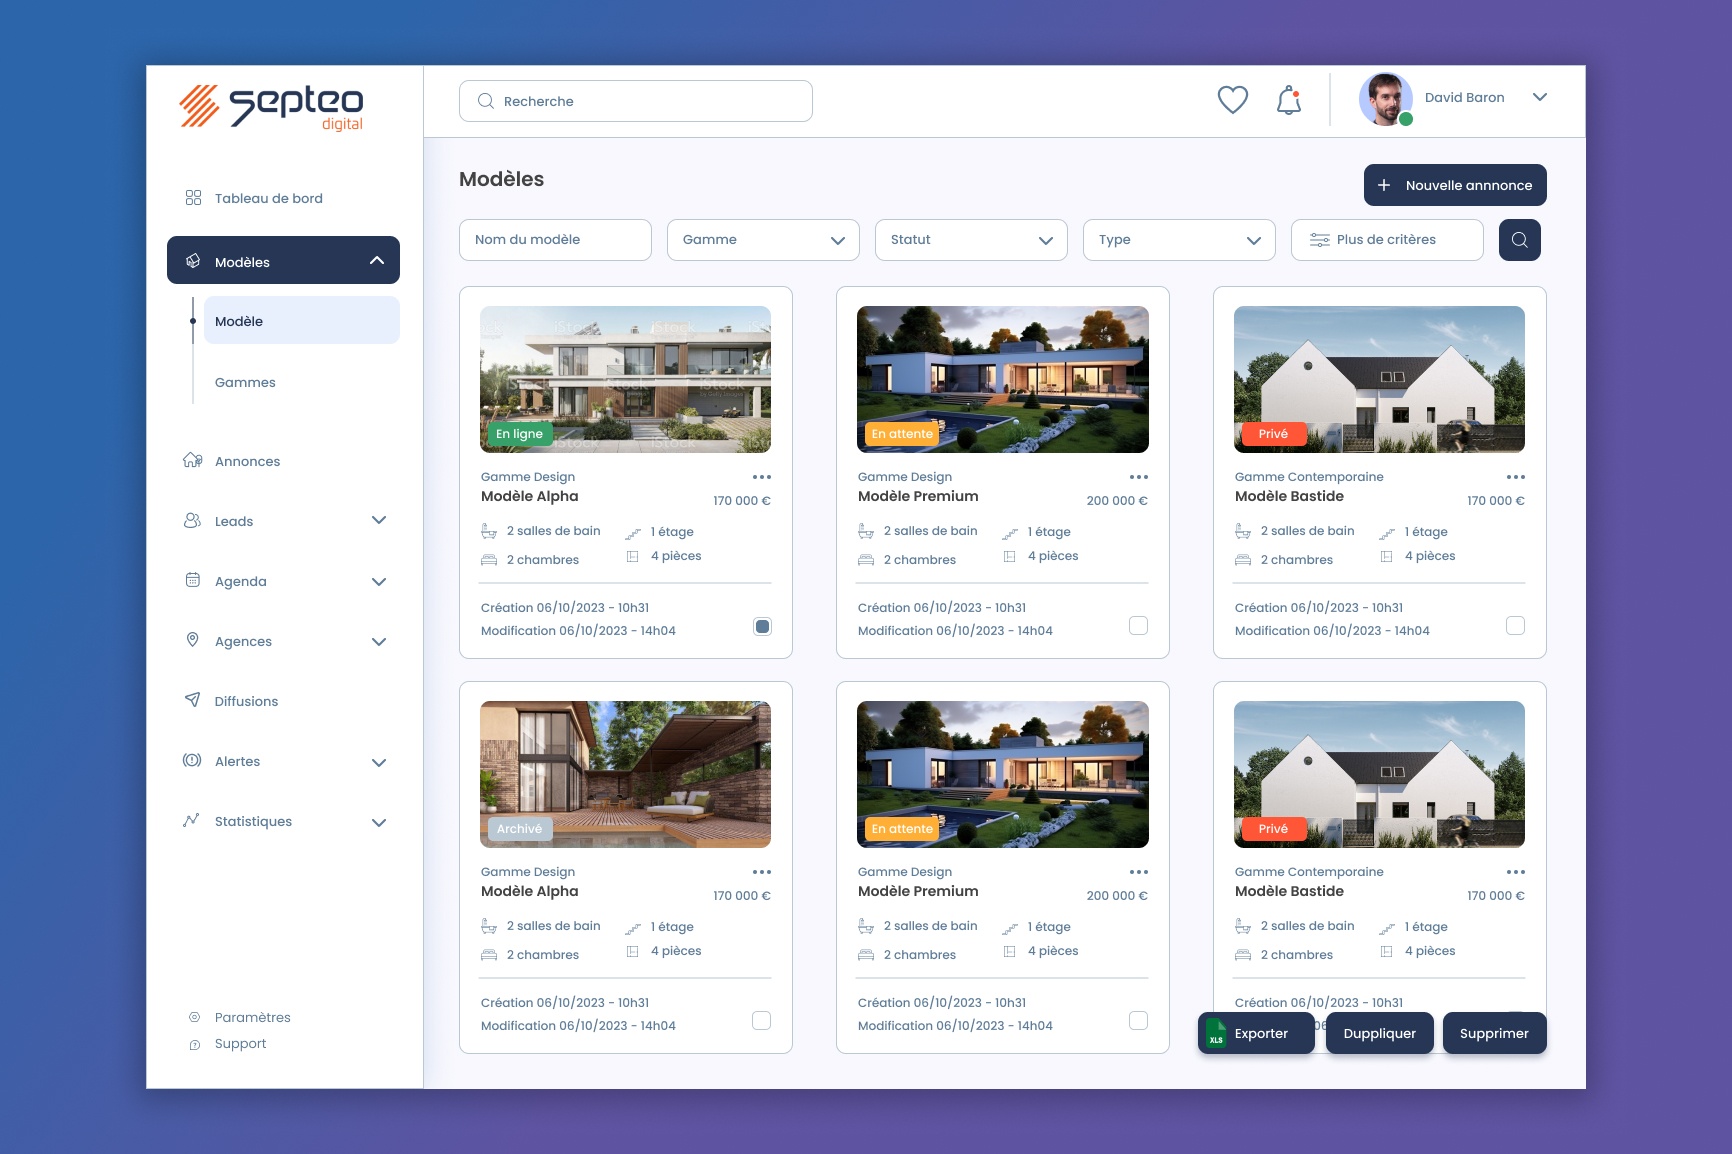Expand the Leads sidebar chevron
This screenshot has width=1732, height=1154.
379,520
